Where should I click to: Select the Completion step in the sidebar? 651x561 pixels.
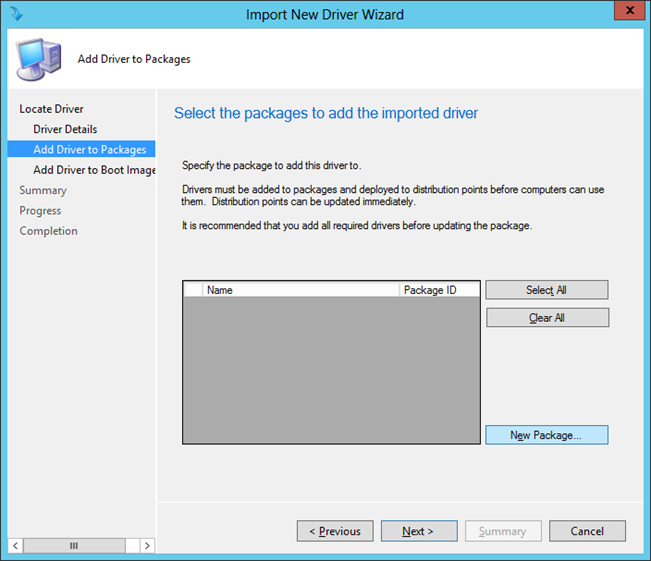click(x=48, y=231)
